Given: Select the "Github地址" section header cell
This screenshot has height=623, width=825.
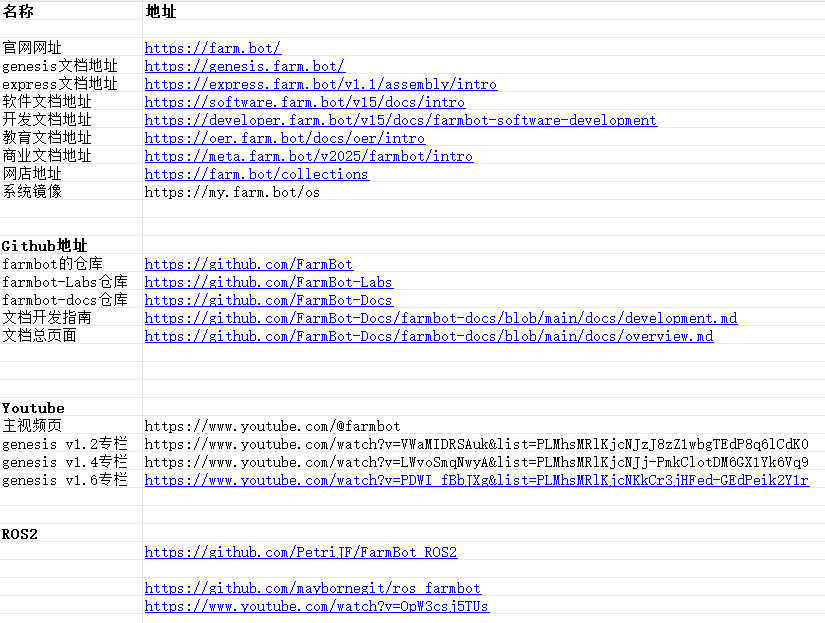Looking at the screenshot, I should (x=45, y=246).
